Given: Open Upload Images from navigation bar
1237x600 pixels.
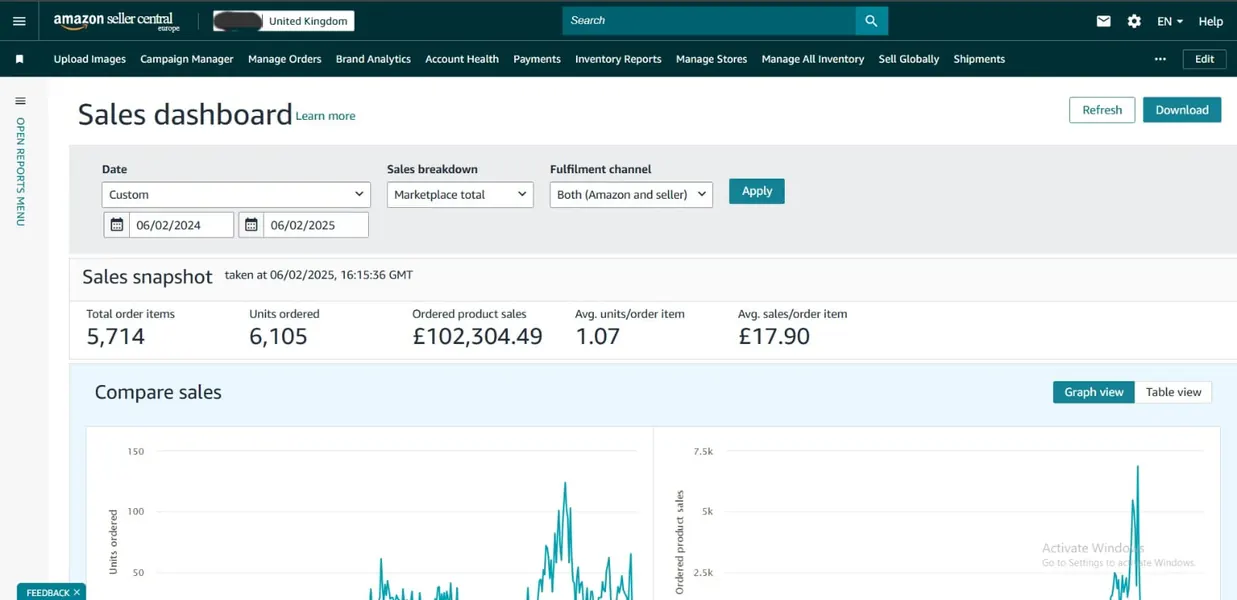Looking at the screenshot, I should tap(90, 59).
